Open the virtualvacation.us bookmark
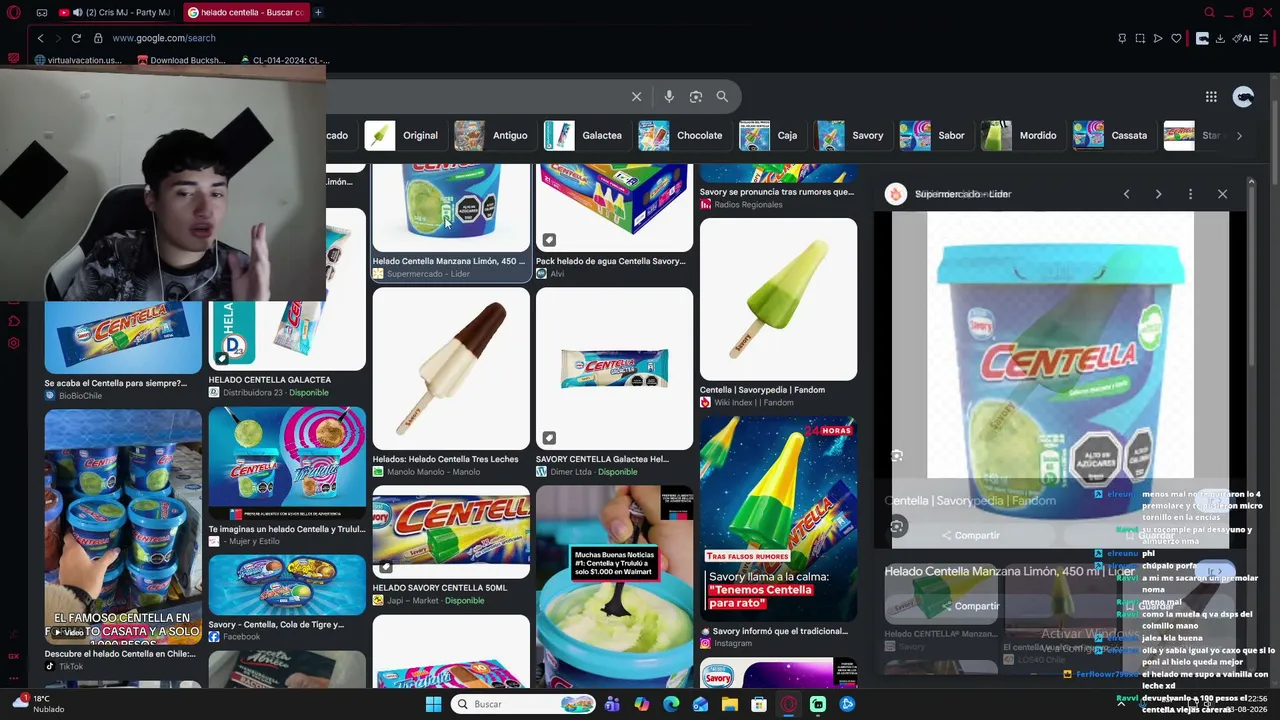The height and width of the screenshot is (720, 1280). [78, 60]
